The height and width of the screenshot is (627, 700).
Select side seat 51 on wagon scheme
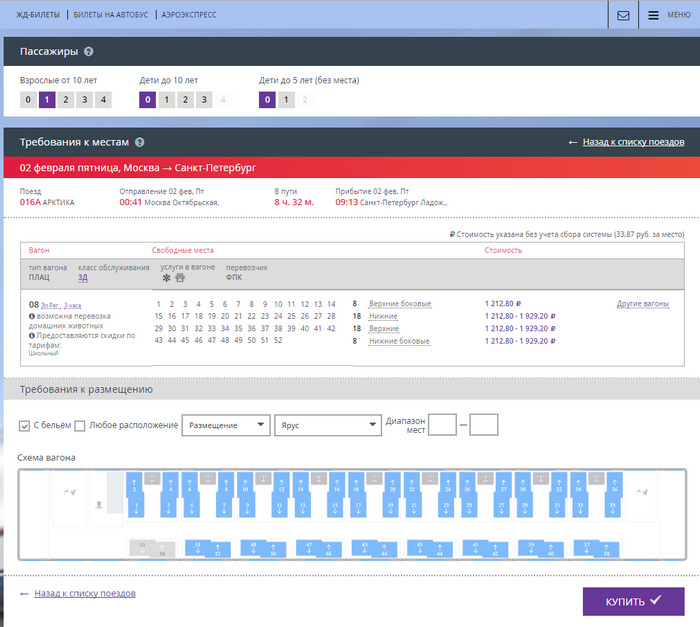196,548
